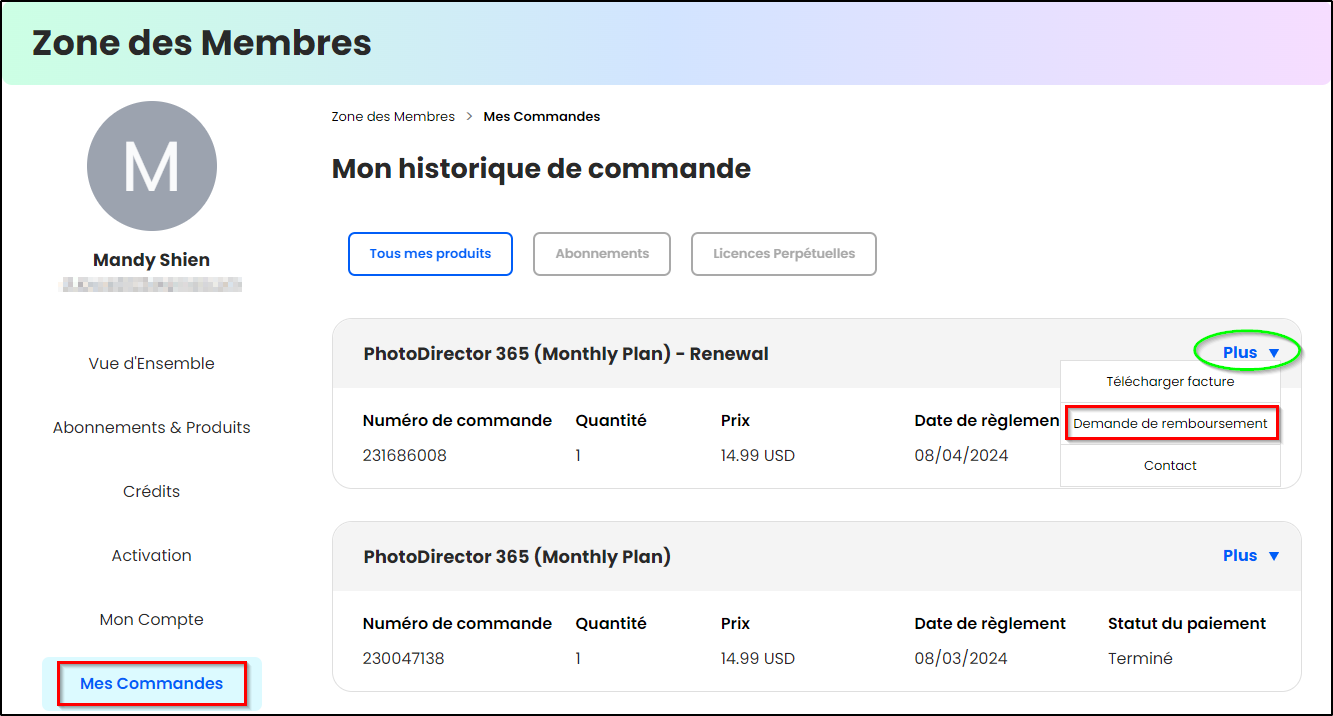Select the Tous mes produits filter
The image size is (1333, 716).
[430, 254]
